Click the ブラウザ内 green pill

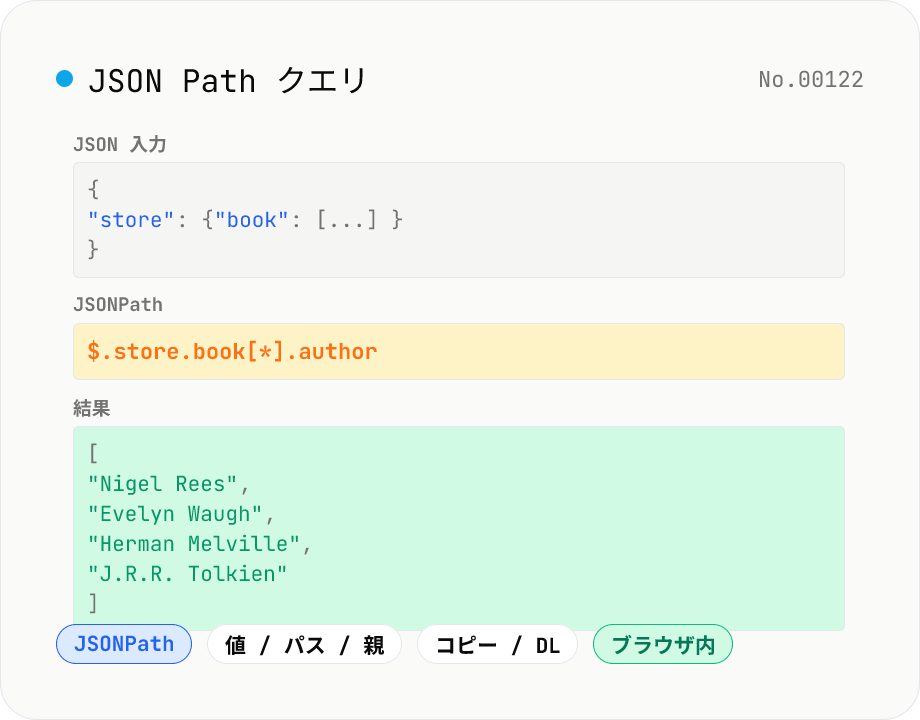(x=663, y=644)
